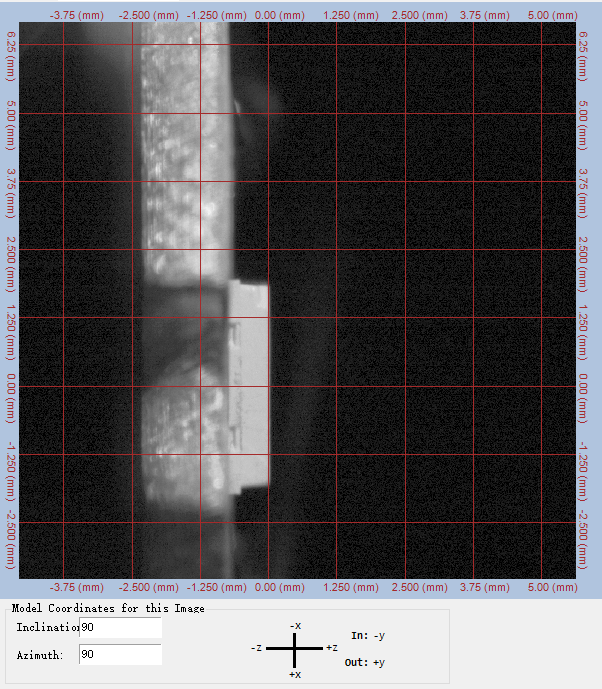Click the 5.00 (mm) label on top ruler
The width and height of the screenshot is (602, 689).
click(552, 16)
